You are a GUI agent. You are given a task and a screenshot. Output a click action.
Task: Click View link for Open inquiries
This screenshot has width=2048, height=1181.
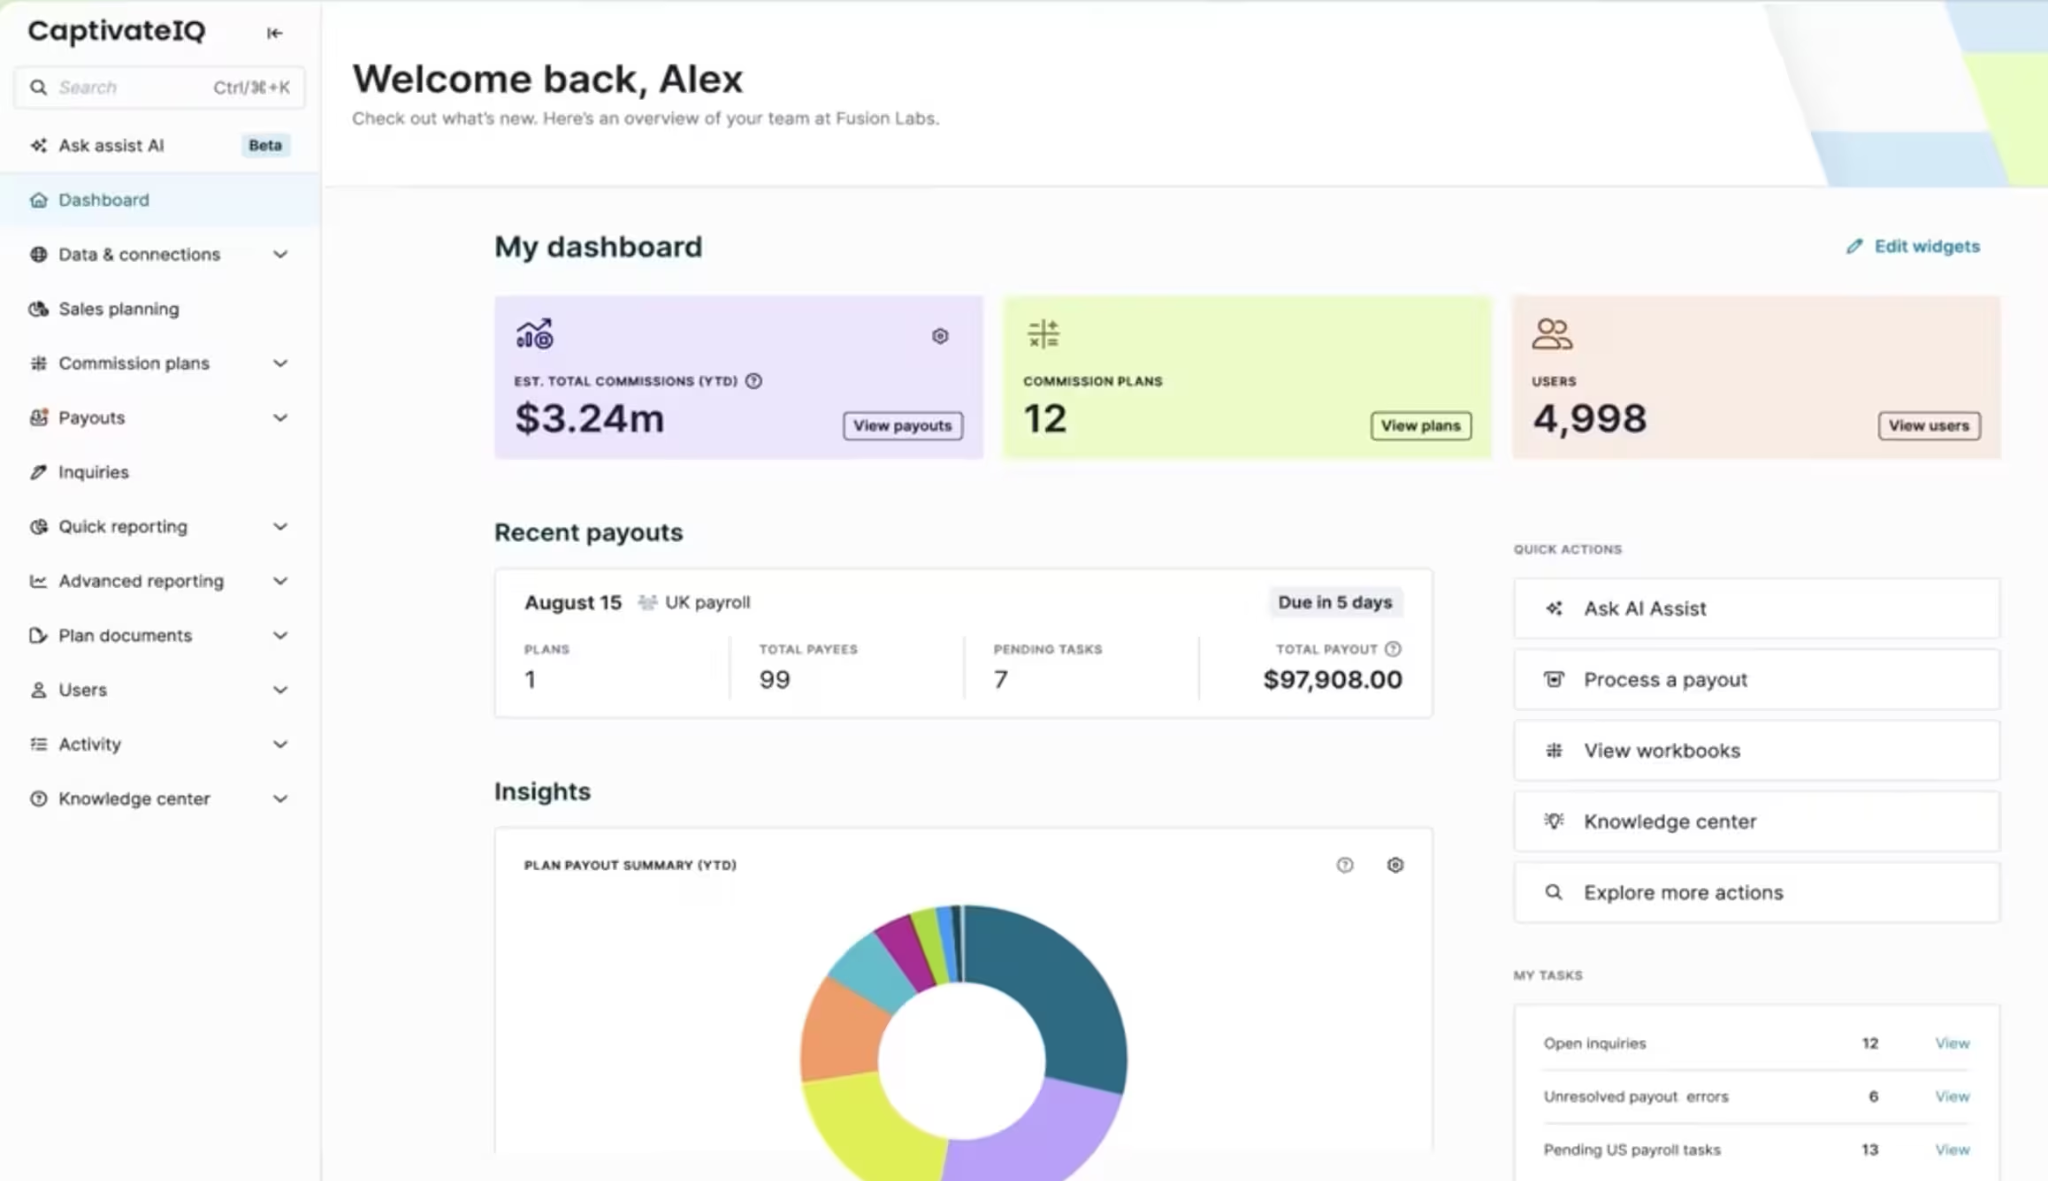[1952, 1043]
